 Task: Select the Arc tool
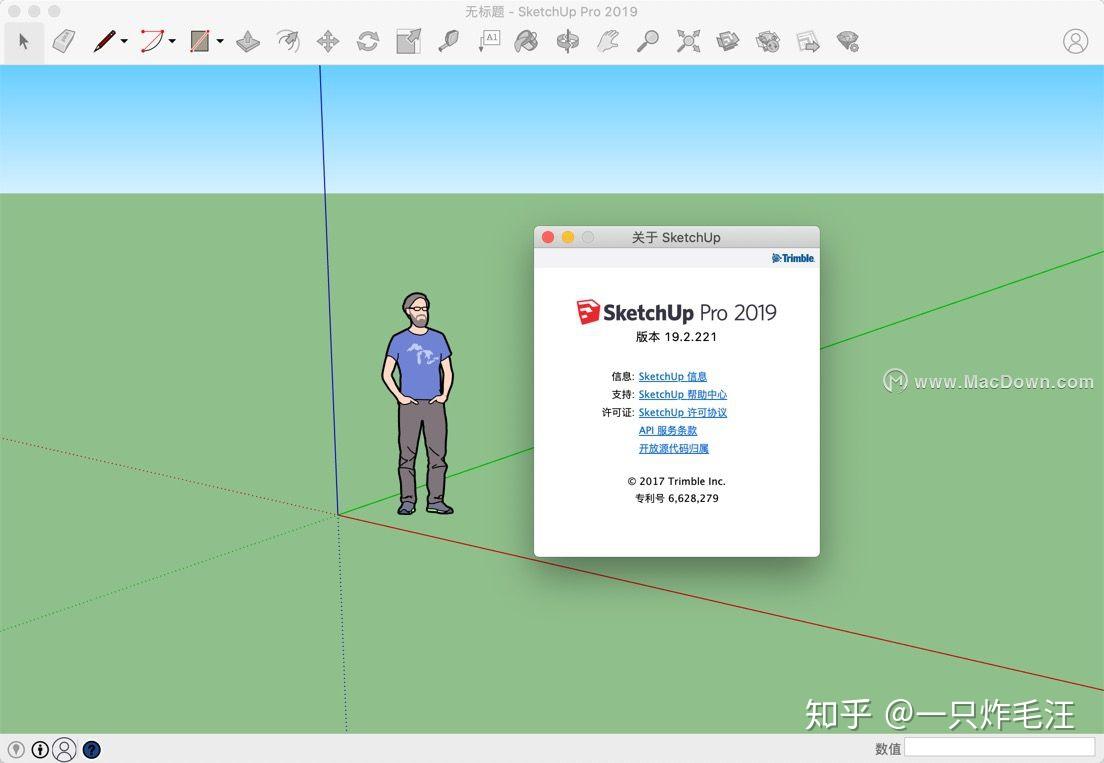(x=152, y=41)
